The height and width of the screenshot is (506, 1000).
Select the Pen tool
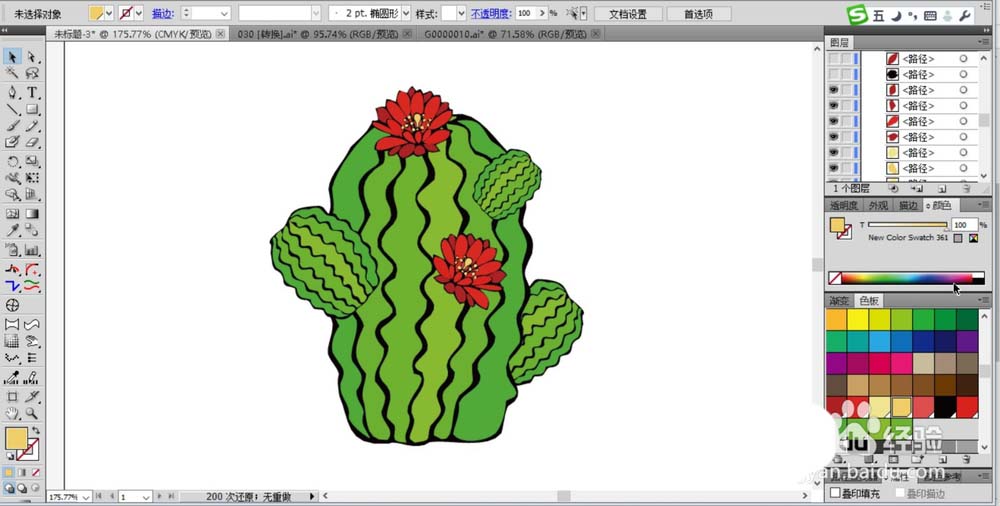pos(12,93)
